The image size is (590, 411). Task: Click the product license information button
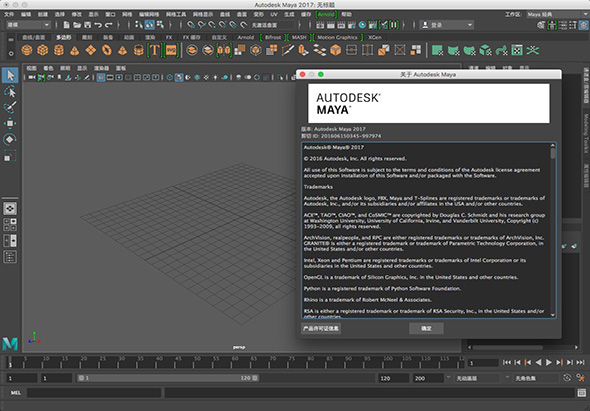tap(321, 328)
